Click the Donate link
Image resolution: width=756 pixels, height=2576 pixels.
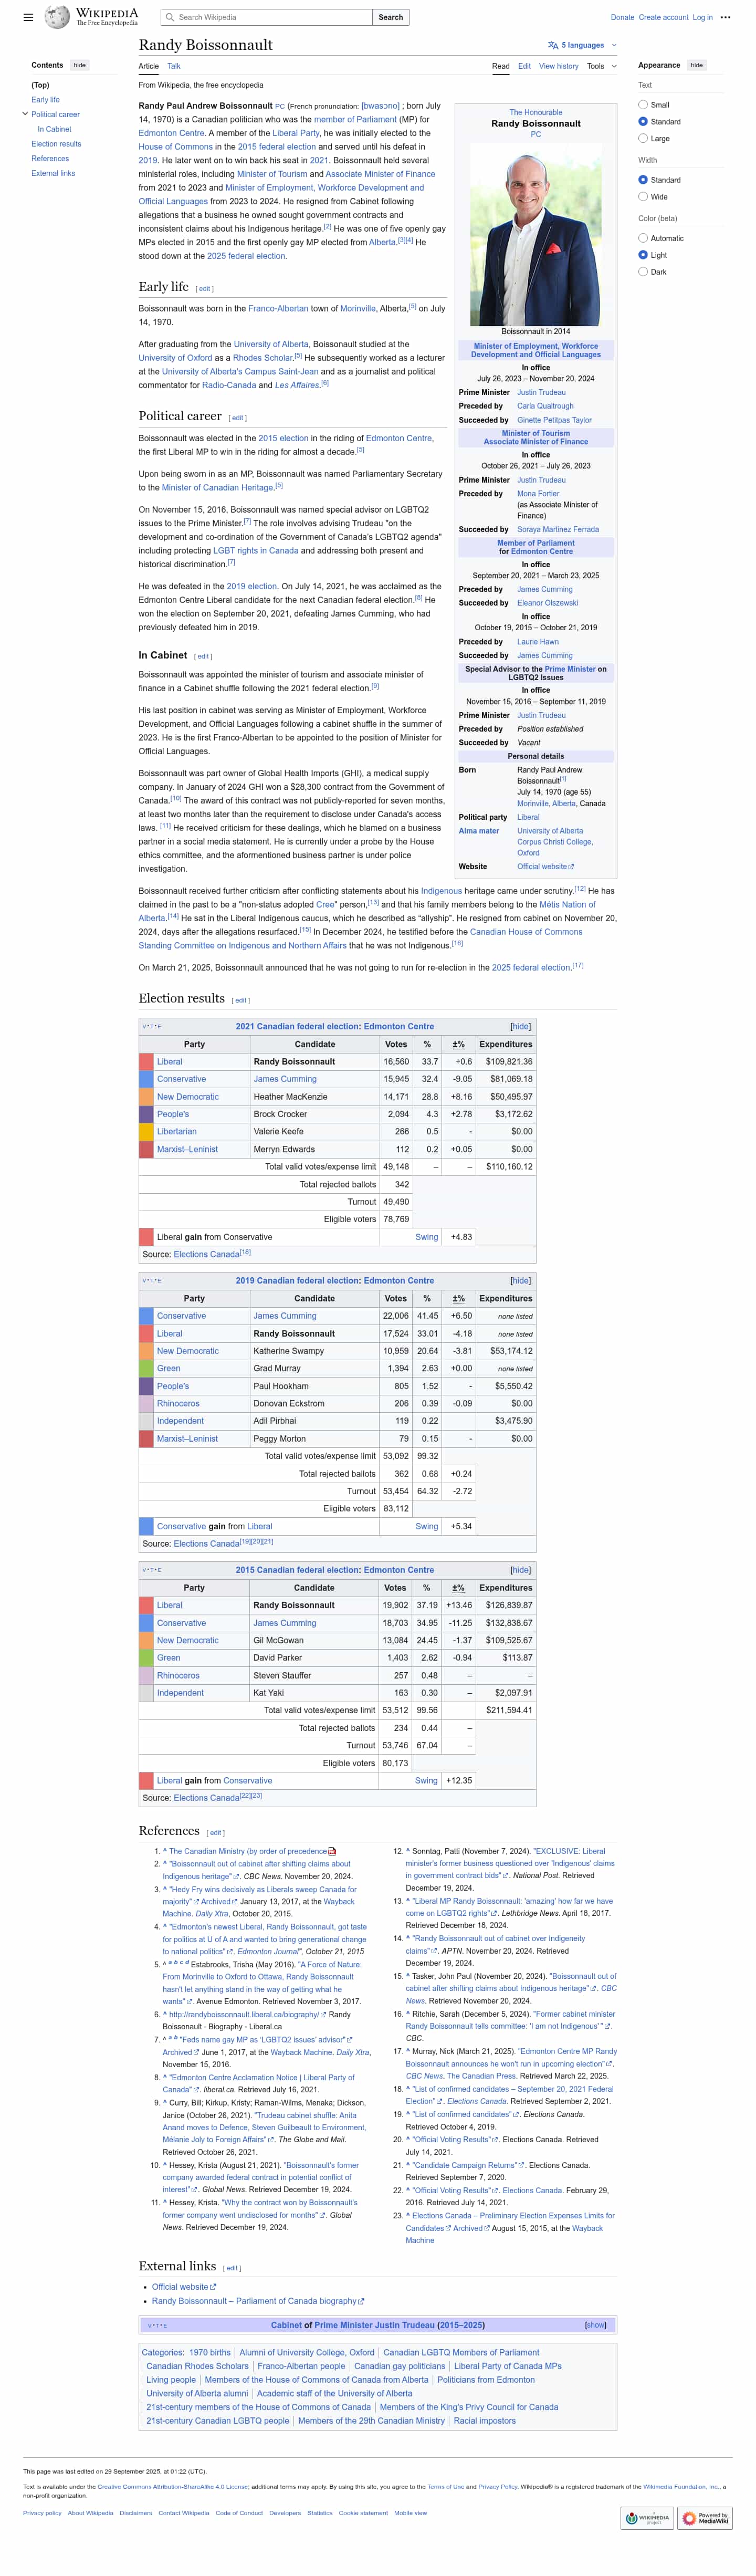622,17
